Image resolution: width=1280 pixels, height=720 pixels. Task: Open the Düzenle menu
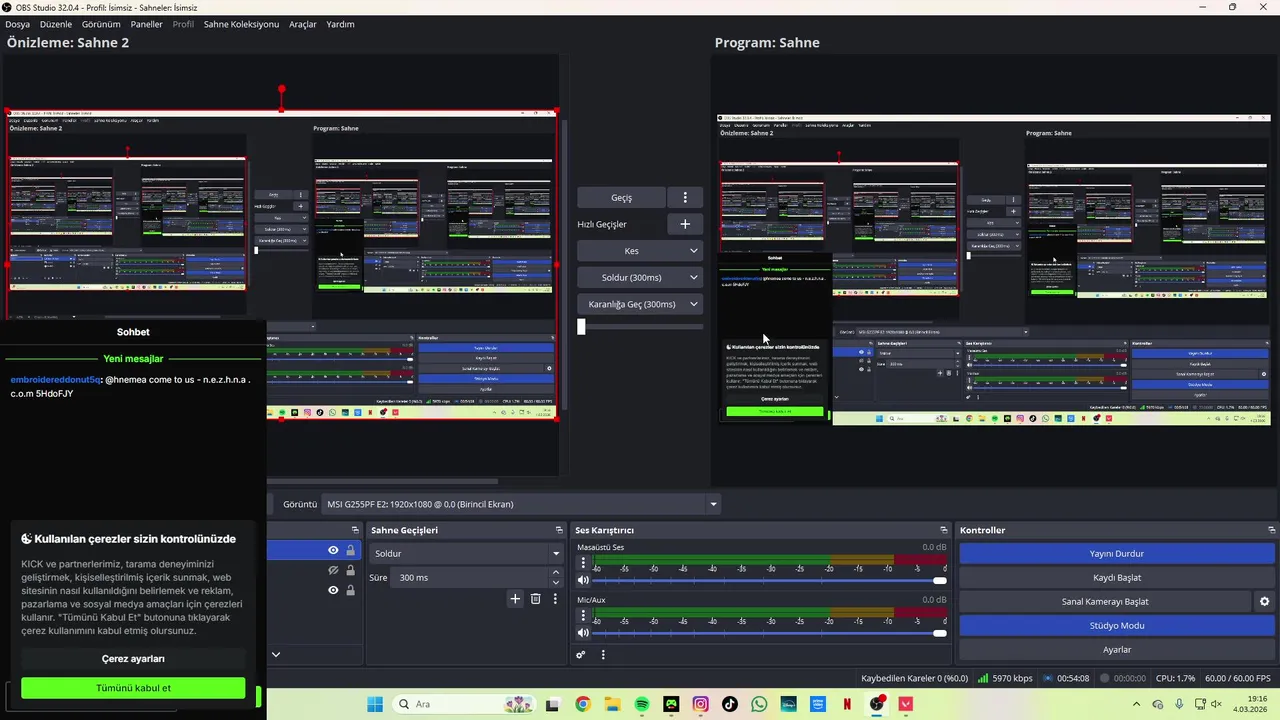[56, 24]
